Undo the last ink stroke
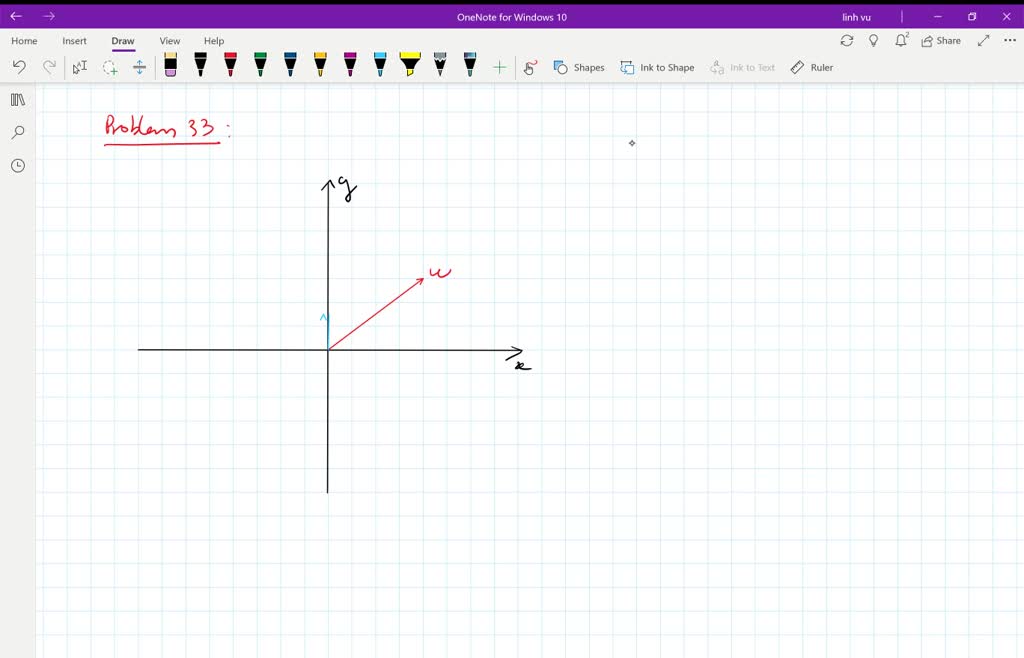Screen dimensions: 1024x658 (19, 67)
